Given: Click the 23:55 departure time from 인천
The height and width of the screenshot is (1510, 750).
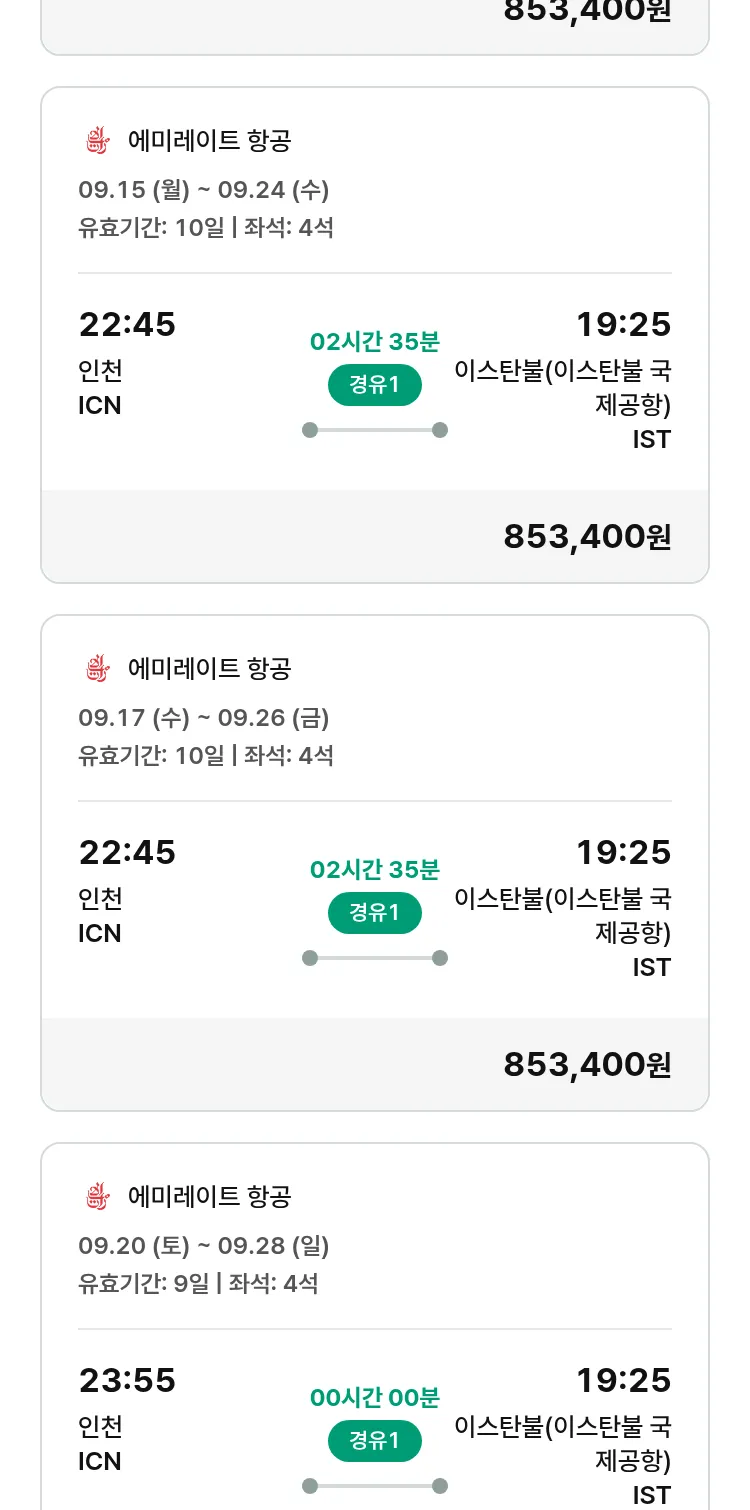Looking at the screenshot, I should [127, 1381].
